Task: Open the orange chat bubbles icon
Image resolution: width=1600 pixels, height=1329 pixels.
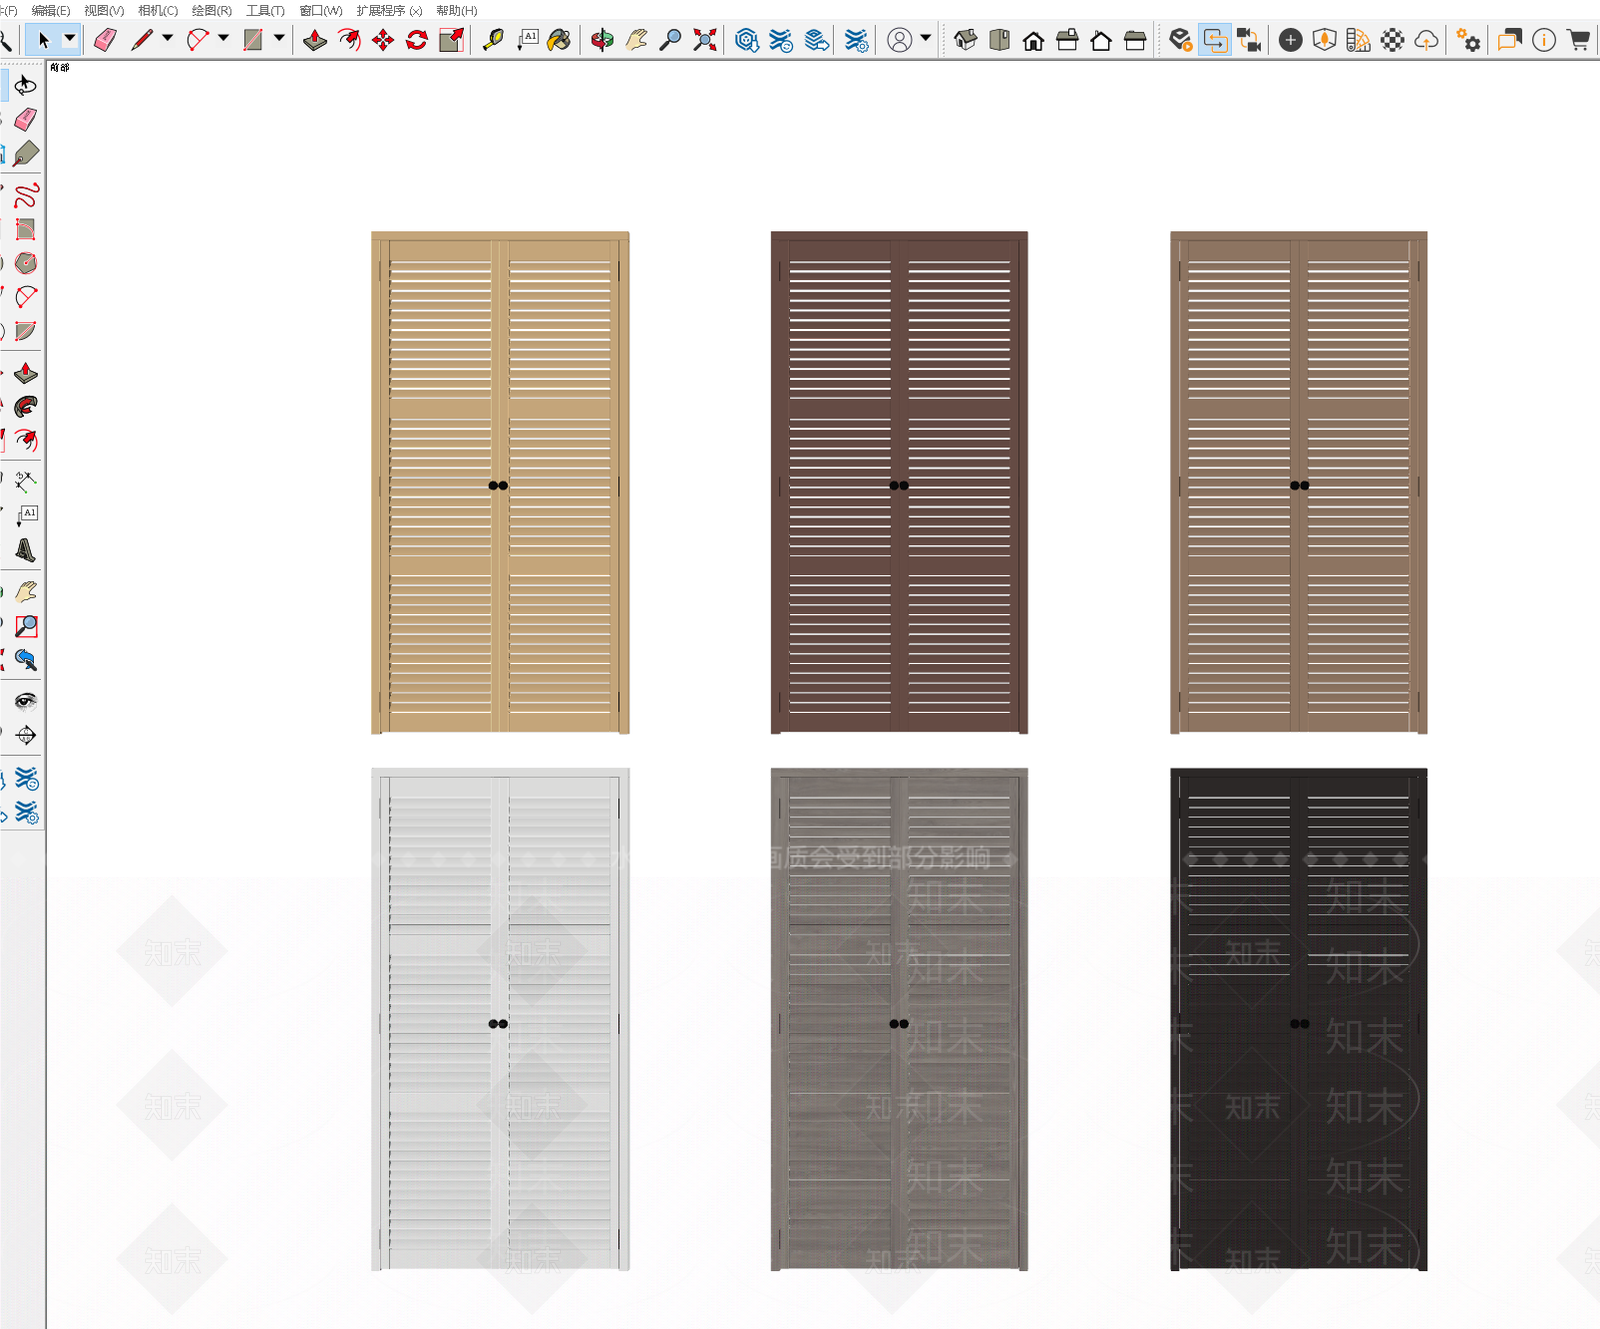Action: tap(1509, 40)
